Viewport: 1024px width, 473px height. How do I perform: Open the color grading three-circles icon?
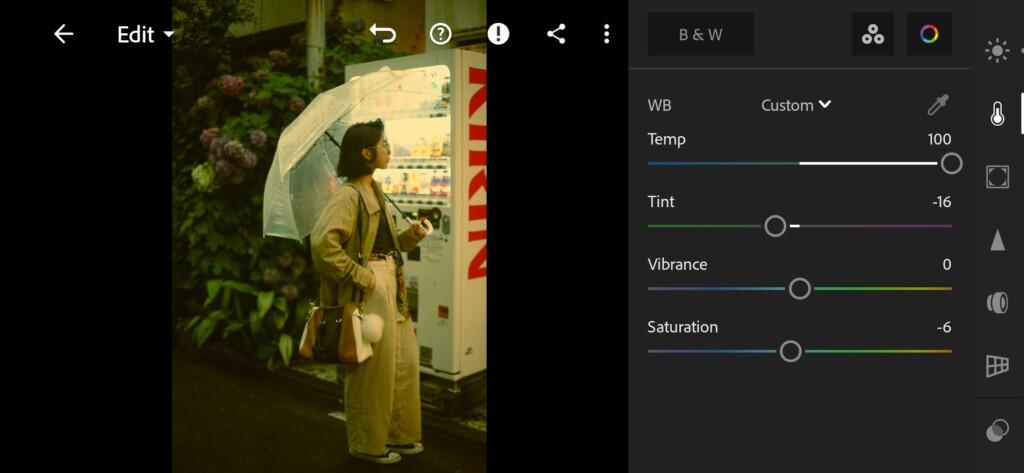pyautogui.click(x=873, y=34)
